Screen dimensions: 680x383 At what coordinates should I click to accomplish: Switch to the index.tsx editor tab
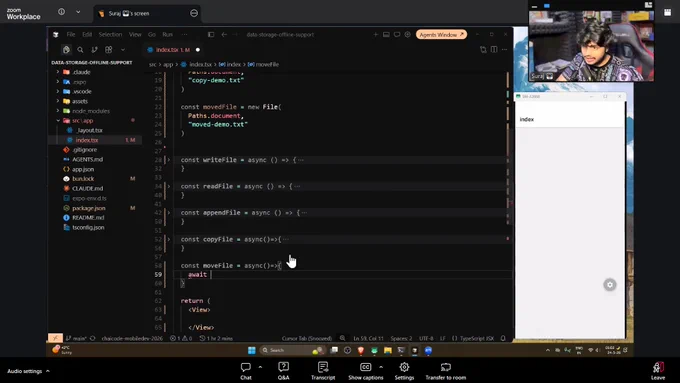(173, 50)
